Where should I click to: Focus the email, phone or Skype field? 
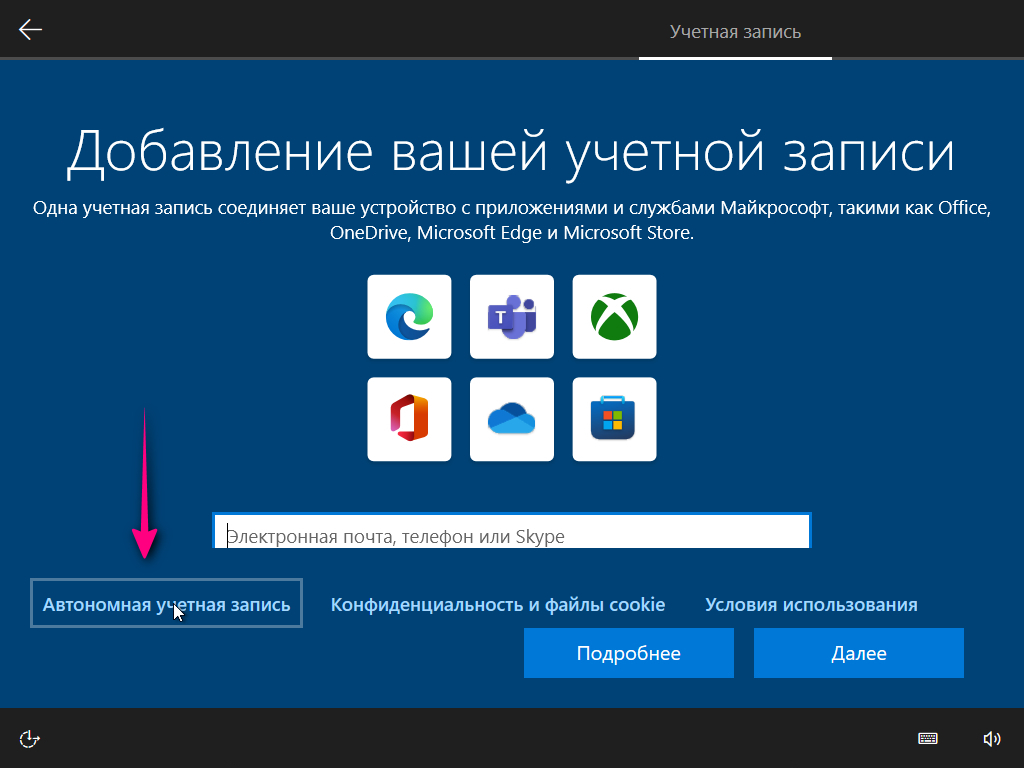point(511,536)
